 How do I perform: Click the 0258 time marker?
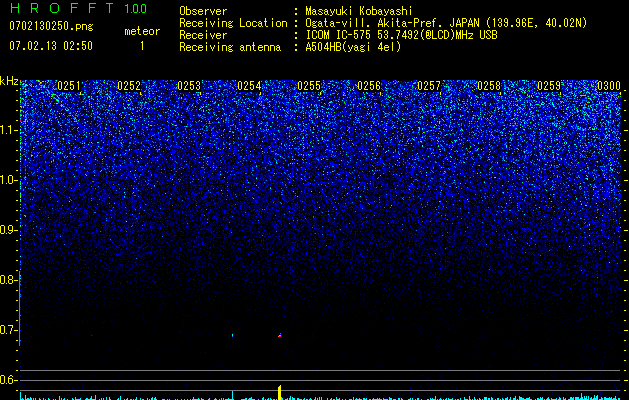point(489,86)
